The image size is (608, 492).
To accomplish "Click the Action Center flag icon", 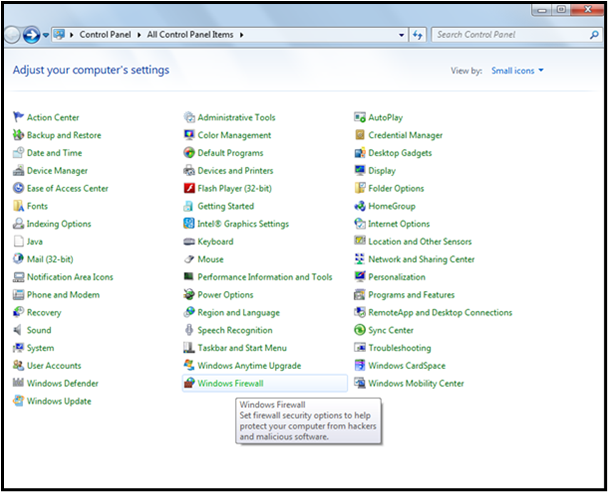I will pos(18,117).
